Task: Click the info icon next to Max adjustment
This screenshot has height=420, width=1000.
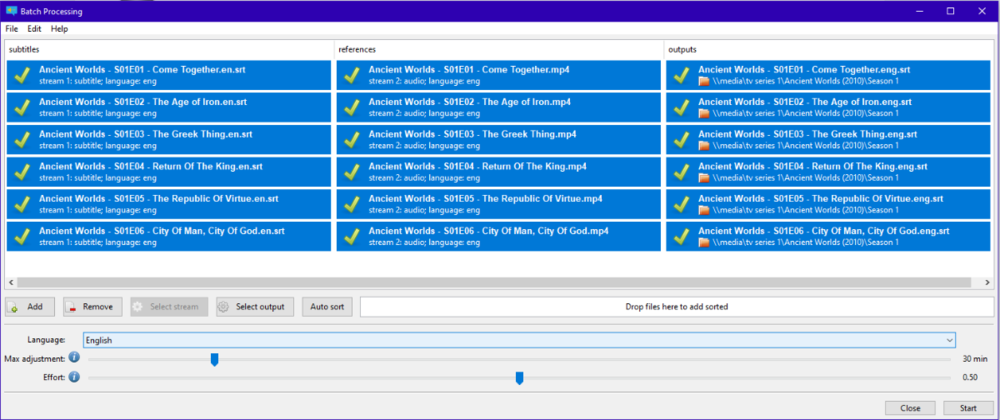Action: pyautogui.click(x=74, y=358)
